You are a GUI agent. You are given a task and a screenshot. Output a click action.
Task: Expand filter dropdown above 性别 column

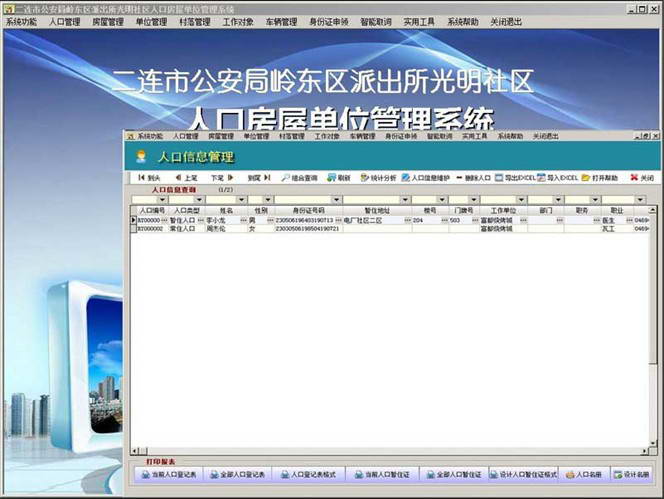268,200
